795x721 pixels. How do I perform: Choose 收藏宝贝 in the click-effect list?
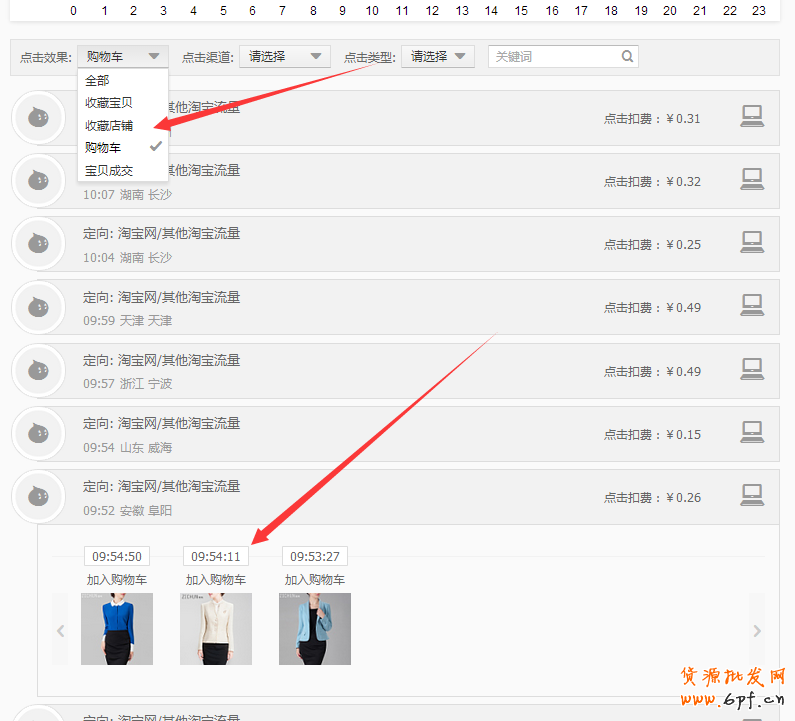point(123,103)
